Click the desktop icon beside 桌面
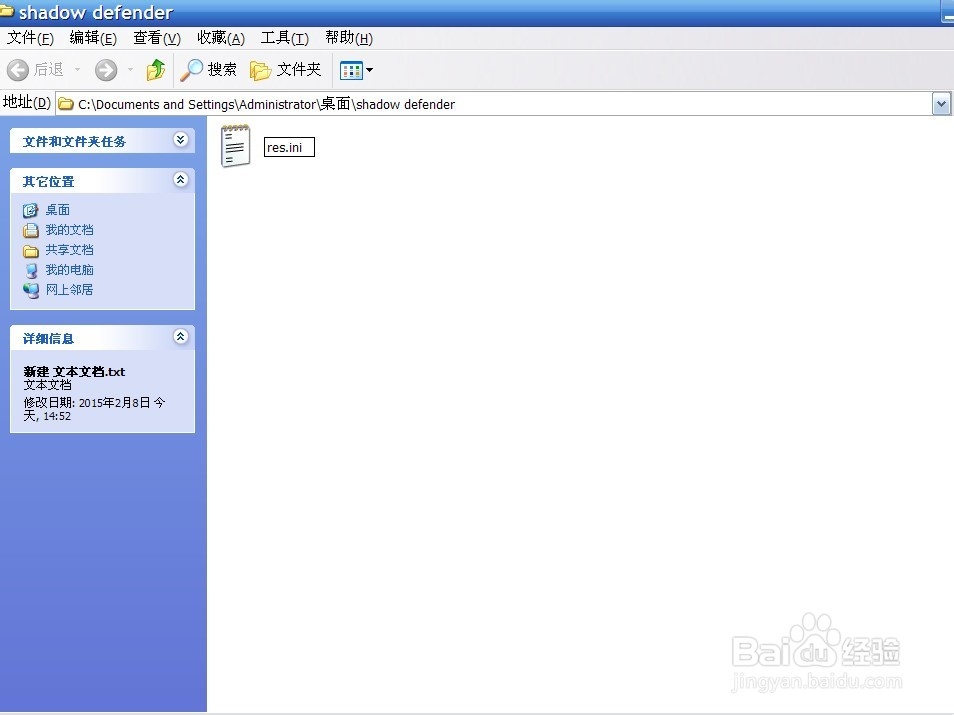Image resolution: width=954 pixels, height=715 pixels. (x=30, y=211)
